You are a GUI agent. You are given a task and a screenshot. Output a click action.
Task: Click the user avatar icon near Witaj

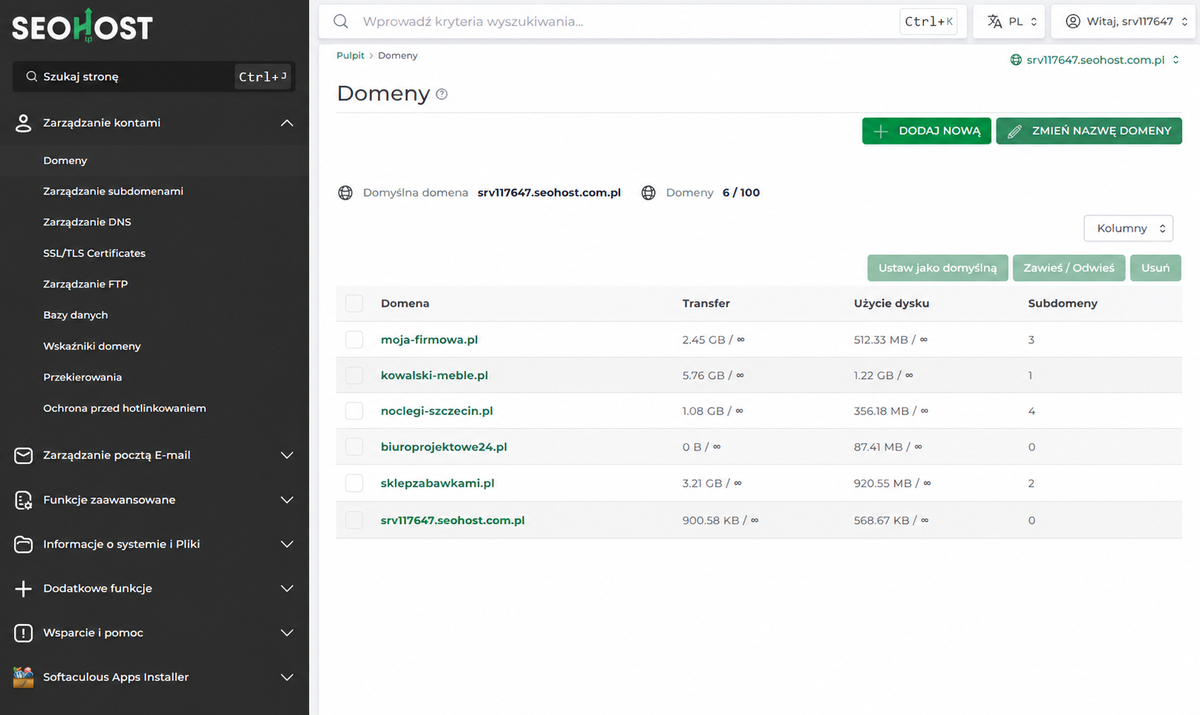[1073, 21]
